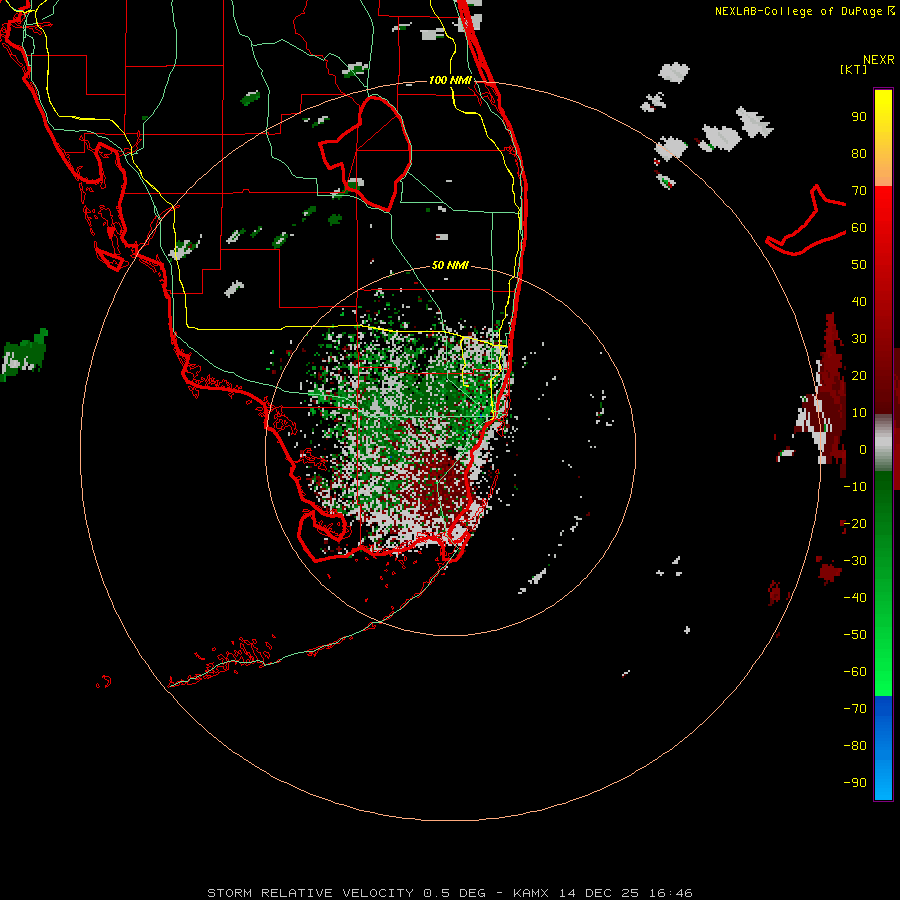Screen dimensions: 900x900
Task: Click the positive 40 scale value
Action: pyautogui.click(x=859, y=301)
